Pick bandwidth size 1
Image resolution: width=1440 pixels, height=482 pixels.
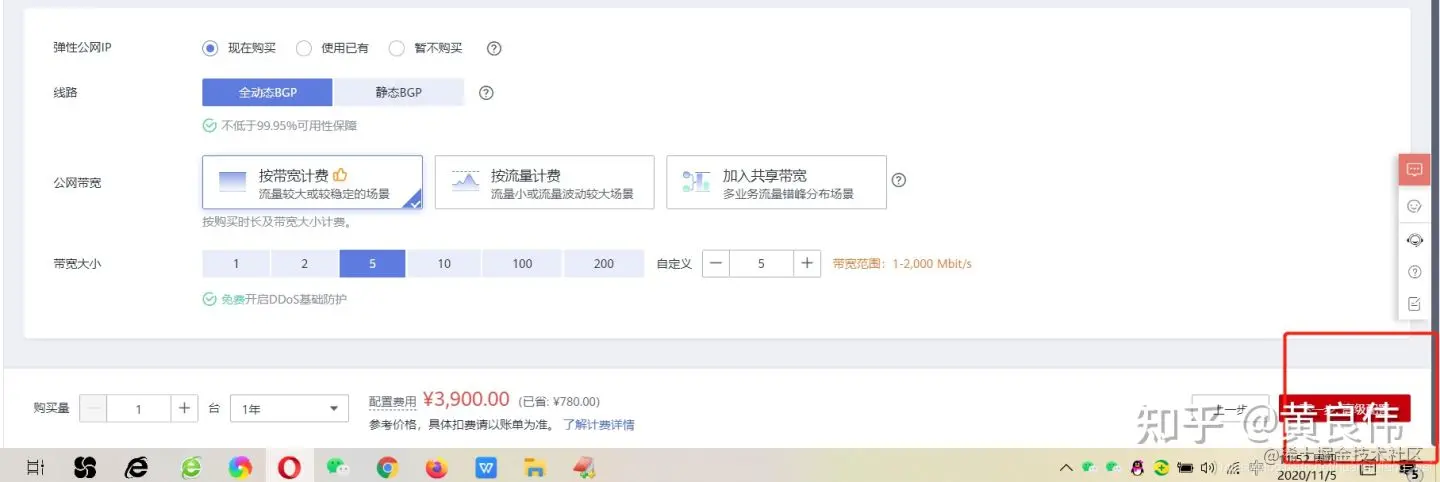click(x=236, y=264)
